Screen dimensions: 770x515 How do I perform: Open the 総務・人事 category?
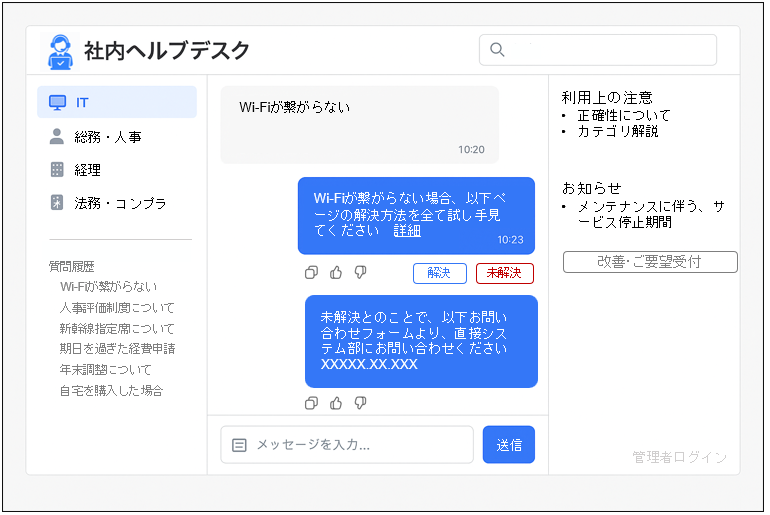pos(117,136)
